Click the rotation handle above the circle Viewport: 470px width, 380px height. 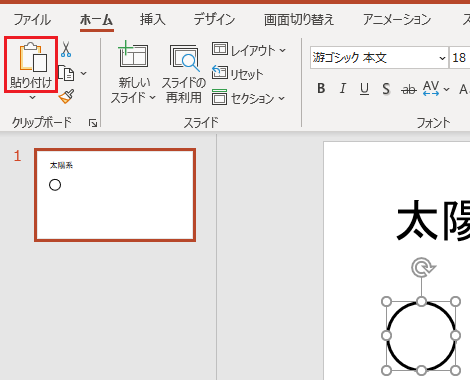423,267
